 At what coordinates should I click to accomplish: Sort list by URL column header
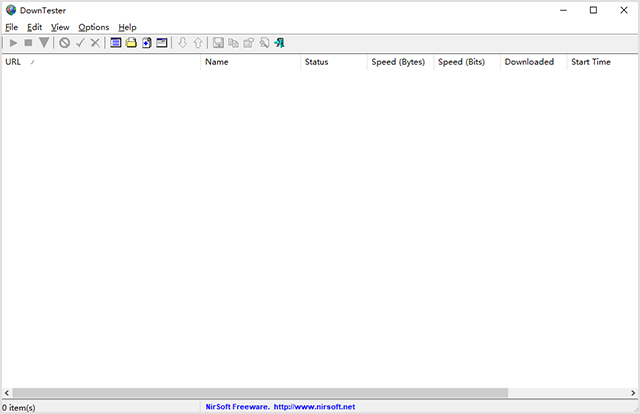(x=100, y=62)
